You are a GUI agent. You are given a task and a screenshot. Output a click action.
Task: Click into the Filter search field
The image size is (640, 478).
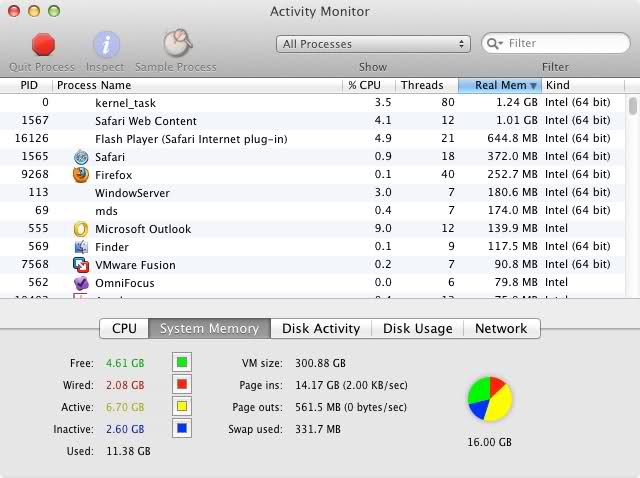tap(556, 43)
